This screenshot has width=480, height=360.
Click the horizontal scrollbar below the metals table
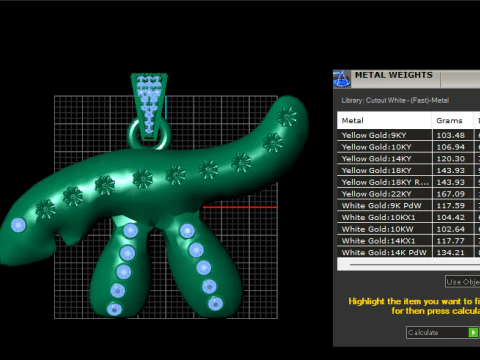coord(408,264)
